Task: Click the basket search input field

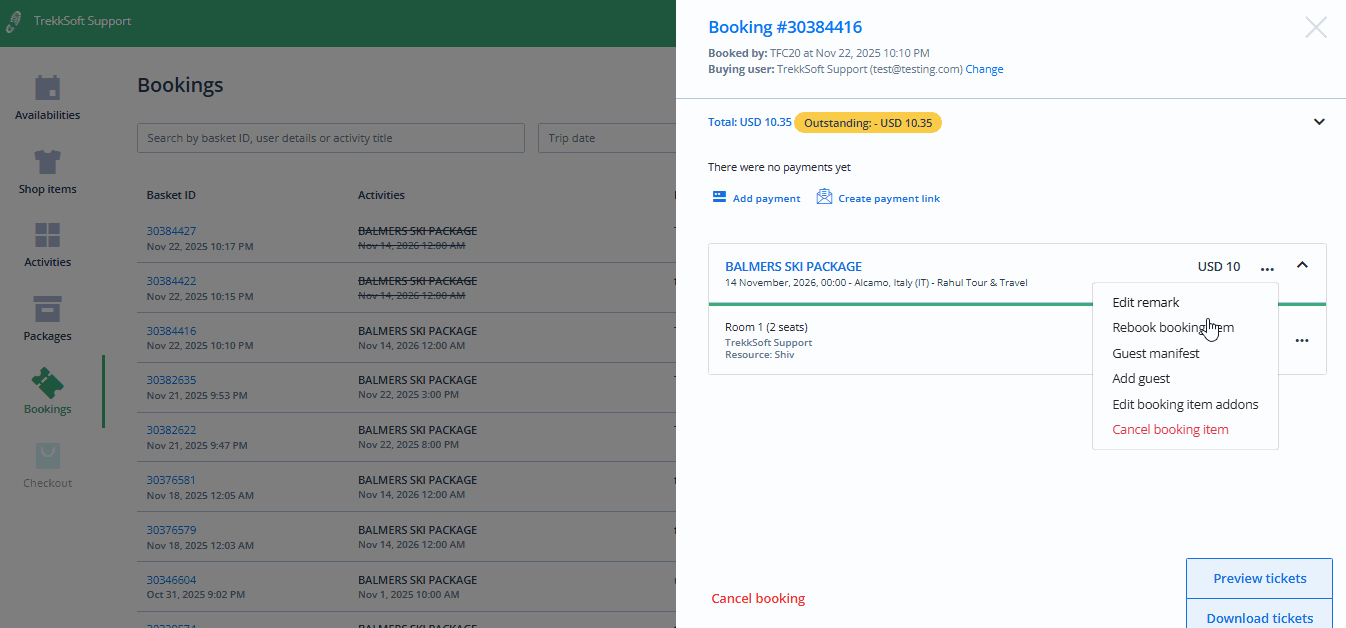Action: tap(330, 137)
